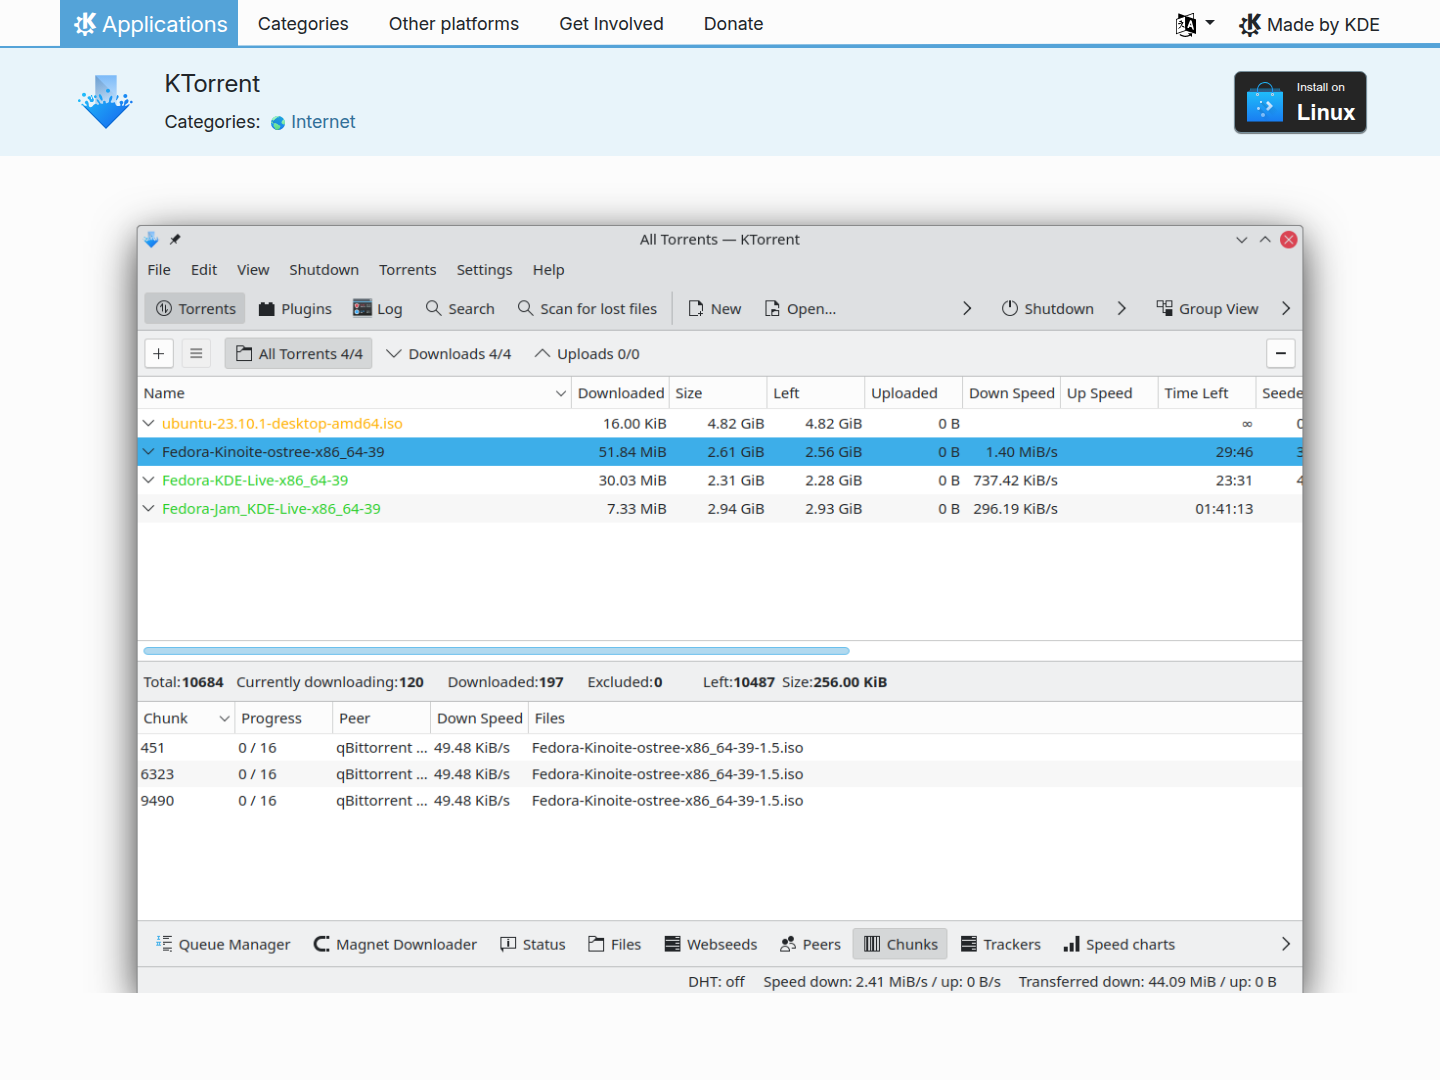Open the Log view icon
This screenshot has height=1080, width=1440.
[362, 308]
